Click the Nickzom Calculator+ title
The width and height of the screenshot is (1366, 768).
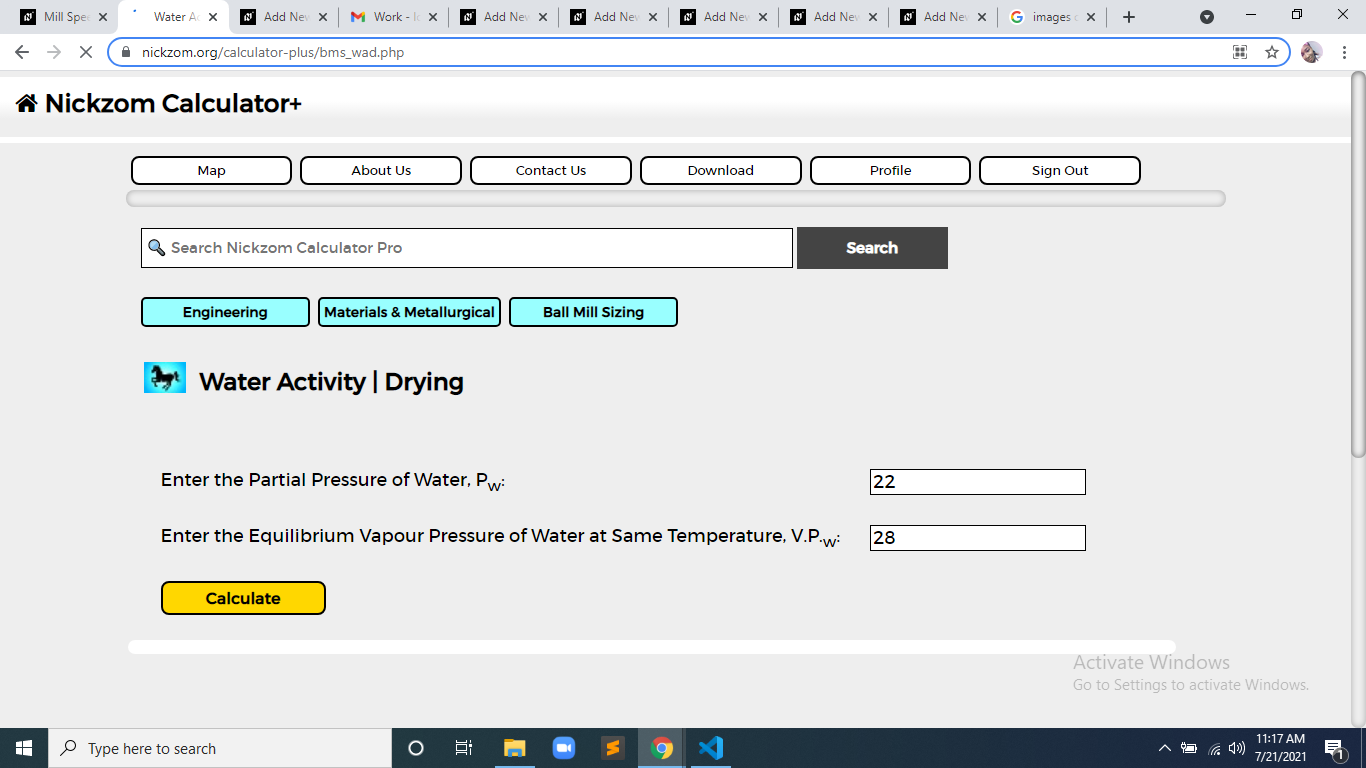click(x=173, y=104)
